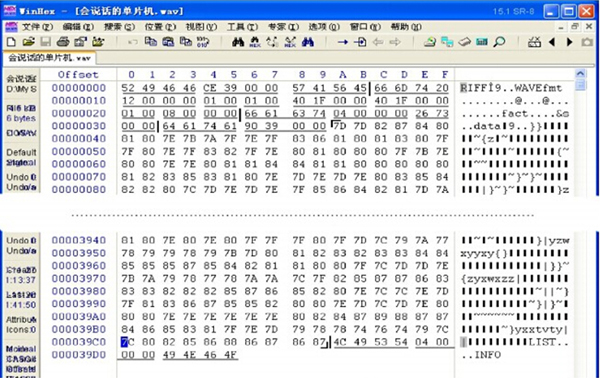Open a file with the yellow folder icon
The width and height of the screenshot is (600, 378).
pyautogui.click(x=28, y=42)
